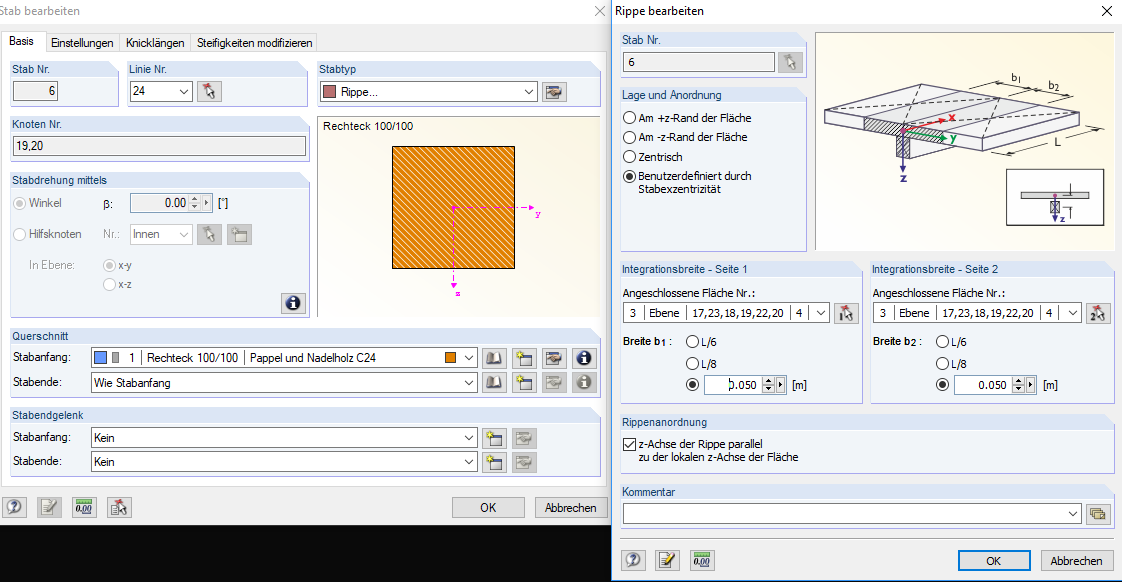The width and height of the screenshot is (1122, 582).
Task: Show cross-section info beside the preview
Action: [293, 303]
